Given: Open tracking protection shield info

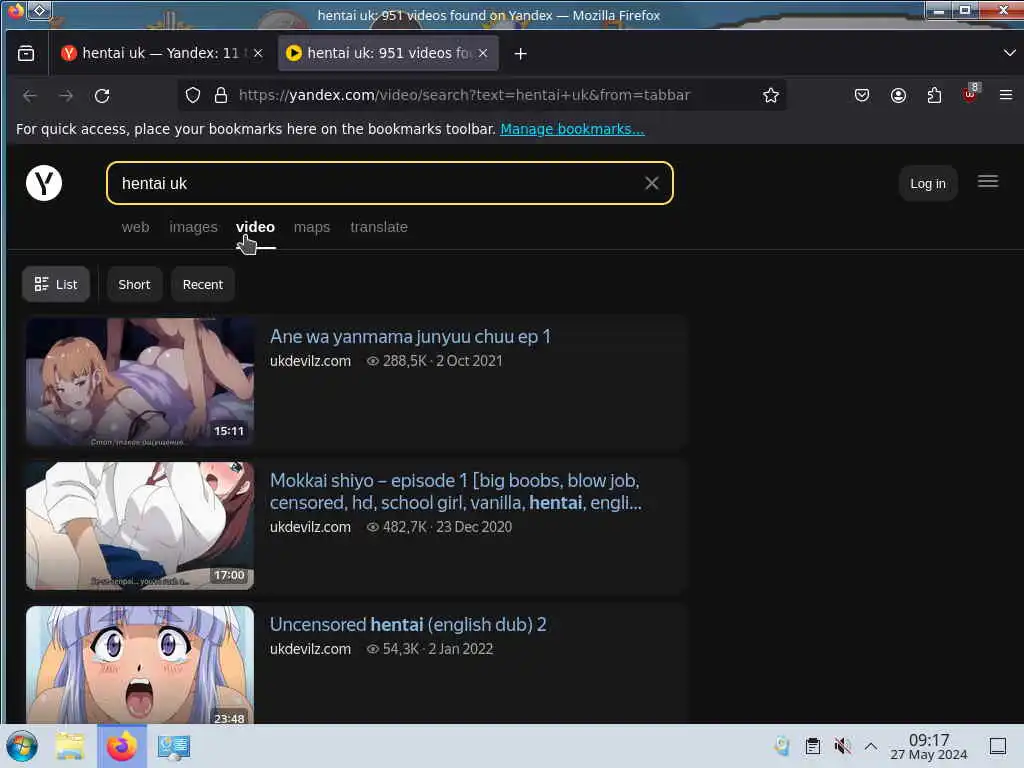Looking at the screenshot, I should click(193, 95).
